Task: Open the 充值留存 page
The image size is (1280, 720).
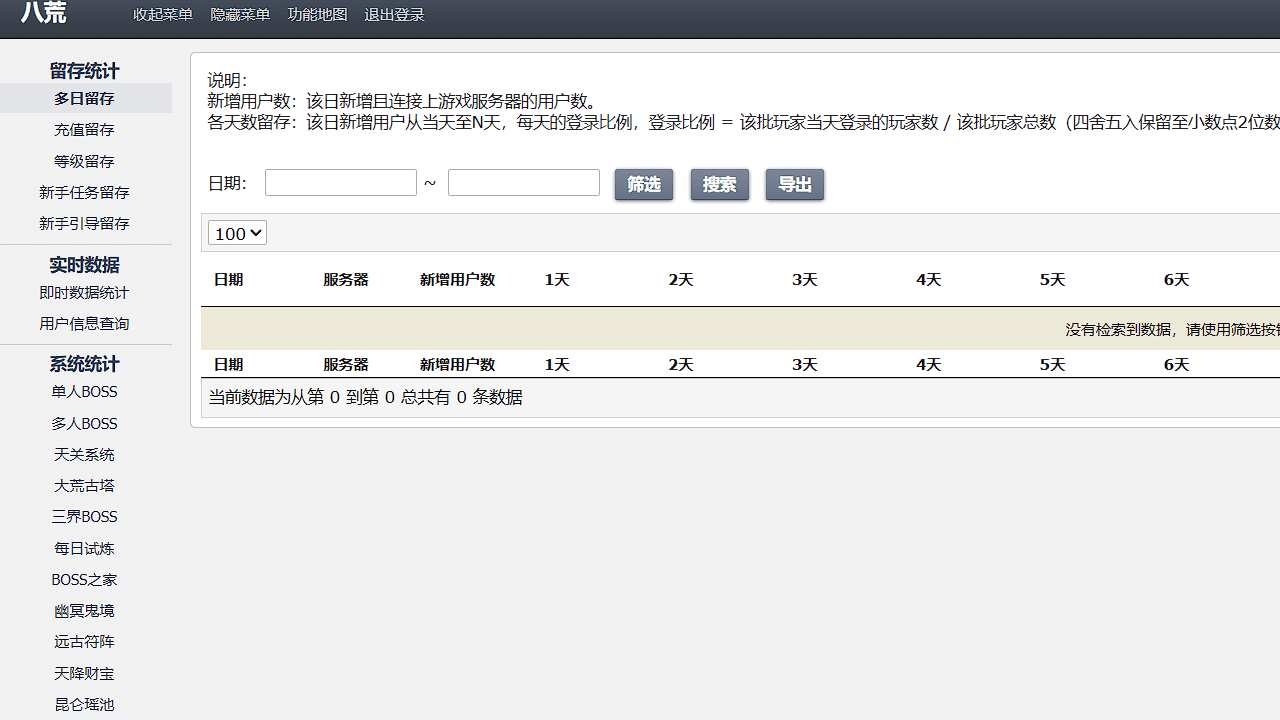Action: click(84, 129)
